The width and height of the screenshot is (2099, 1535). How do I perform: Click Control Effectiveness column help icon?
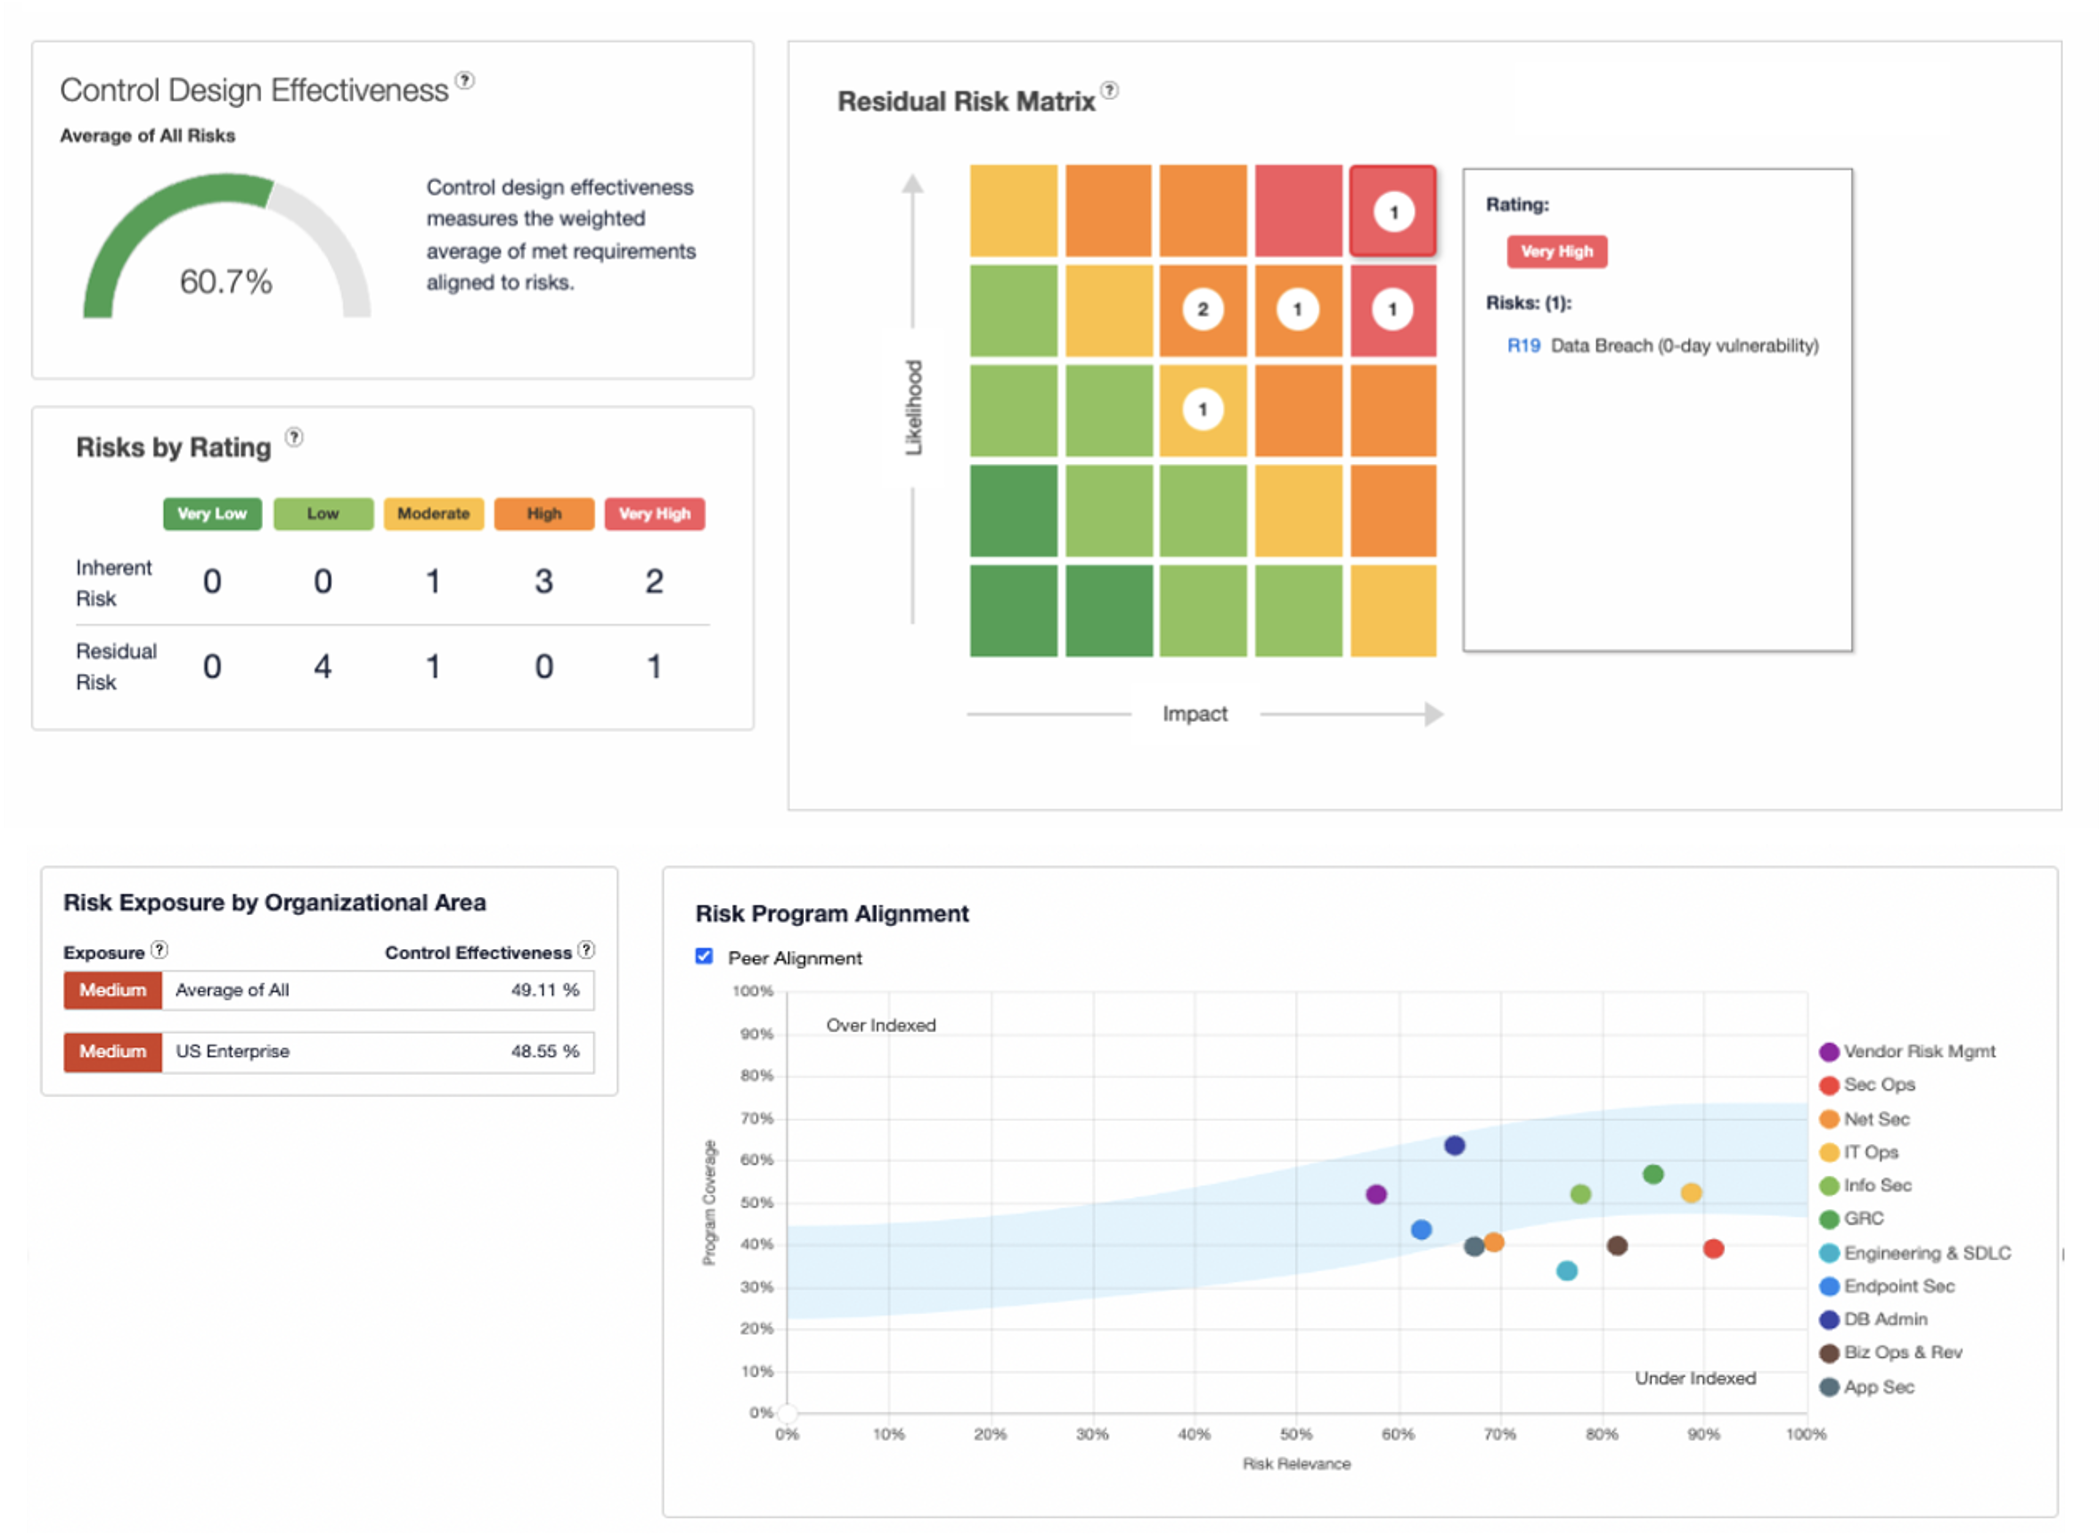pyautogui.click(x=587, y=950)
